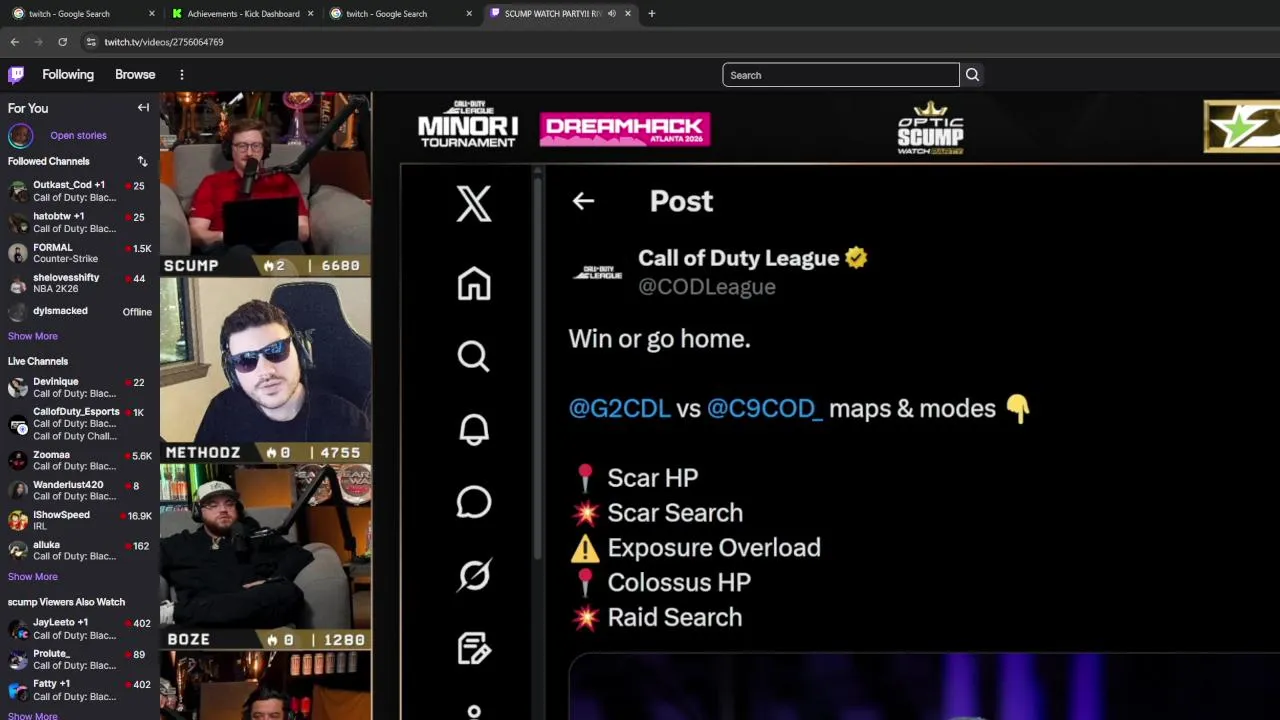Click the X lists icon above the bottom edge
Viewport: 1280px width, 720px height.
474,648
